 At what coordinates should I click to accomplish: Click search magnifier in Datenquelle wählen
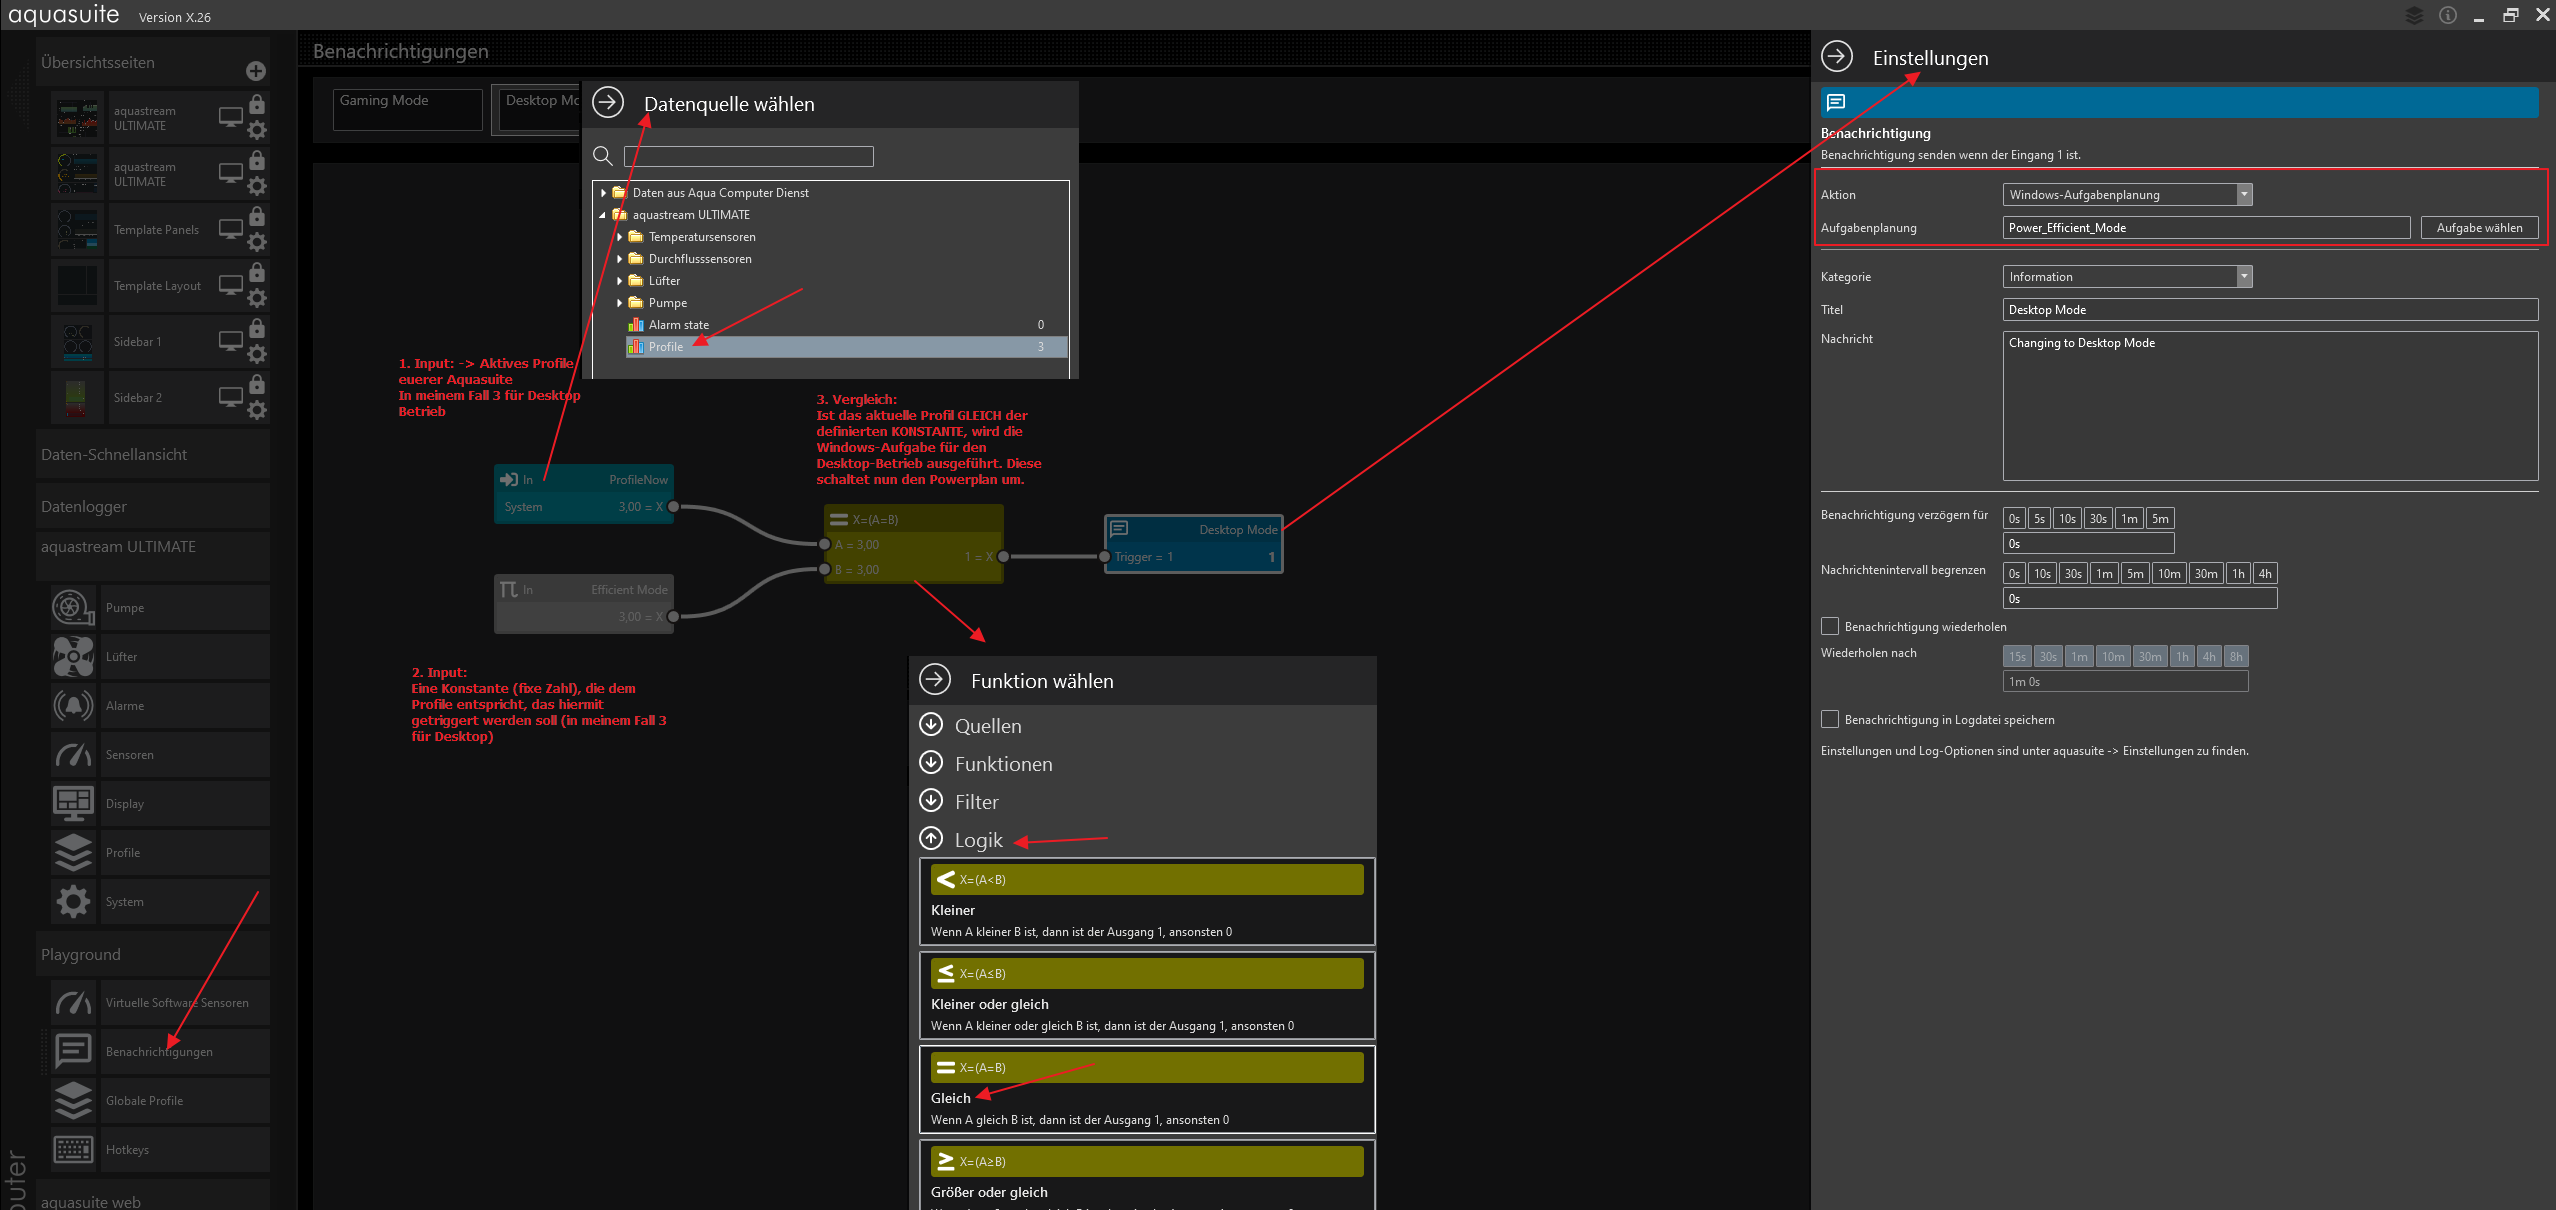pyautogui.click(x=603, y=156)
